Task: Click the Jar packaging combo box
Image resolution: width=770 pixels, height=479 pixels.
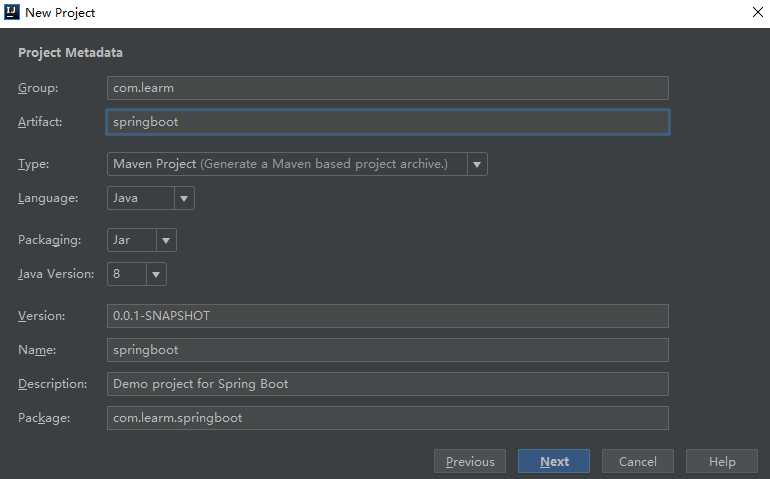Action: point(131,240)
